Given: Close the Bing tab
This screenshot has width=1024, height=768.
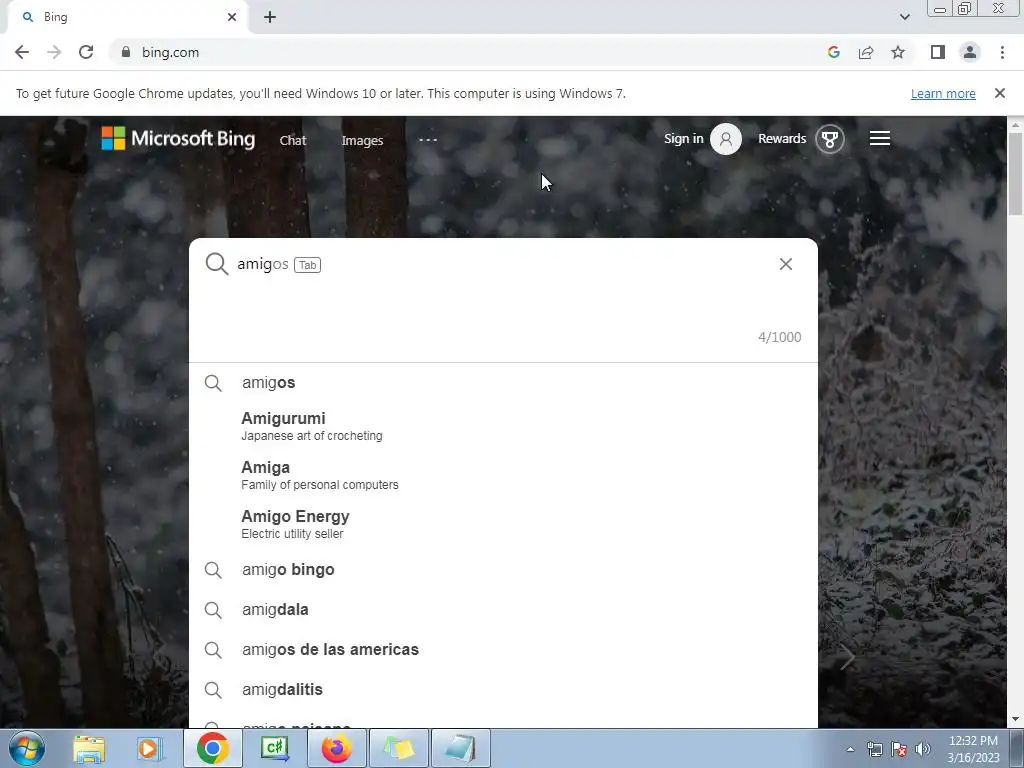Looking at the screenshot, I should tap(232, 18).
